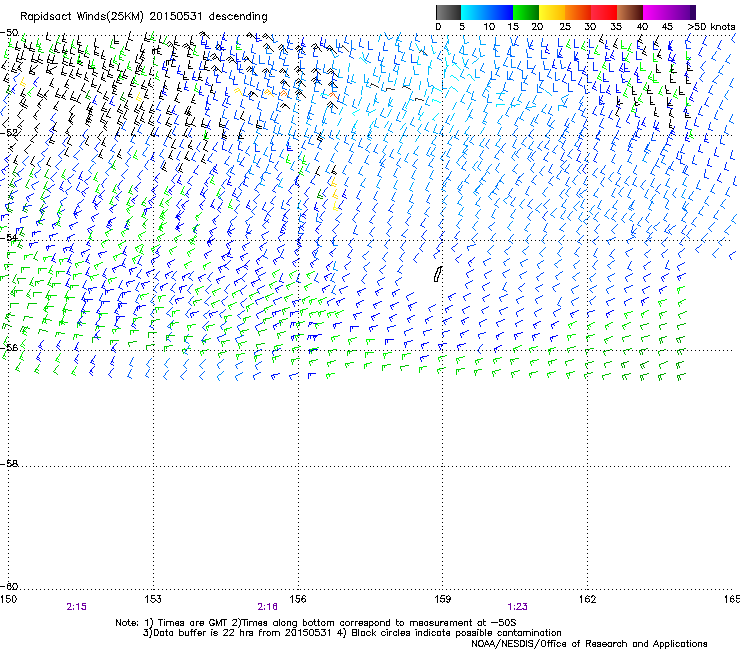Click the gray 0-5 knots color swatch

click(x=448, y=12)
